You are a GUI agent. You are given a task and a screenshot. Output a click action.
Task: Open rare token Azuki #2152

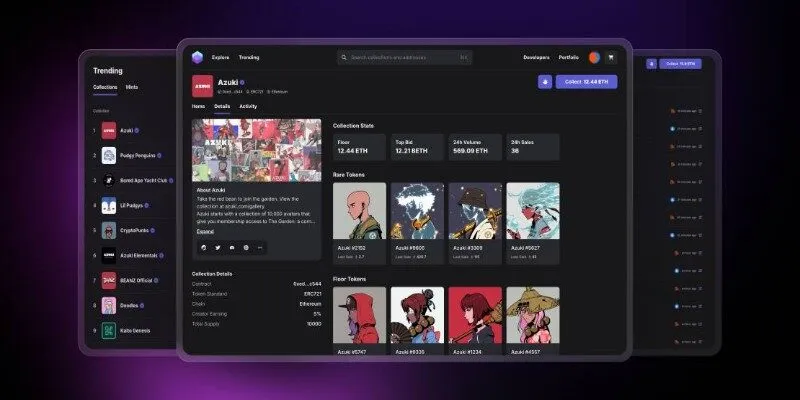359,223
